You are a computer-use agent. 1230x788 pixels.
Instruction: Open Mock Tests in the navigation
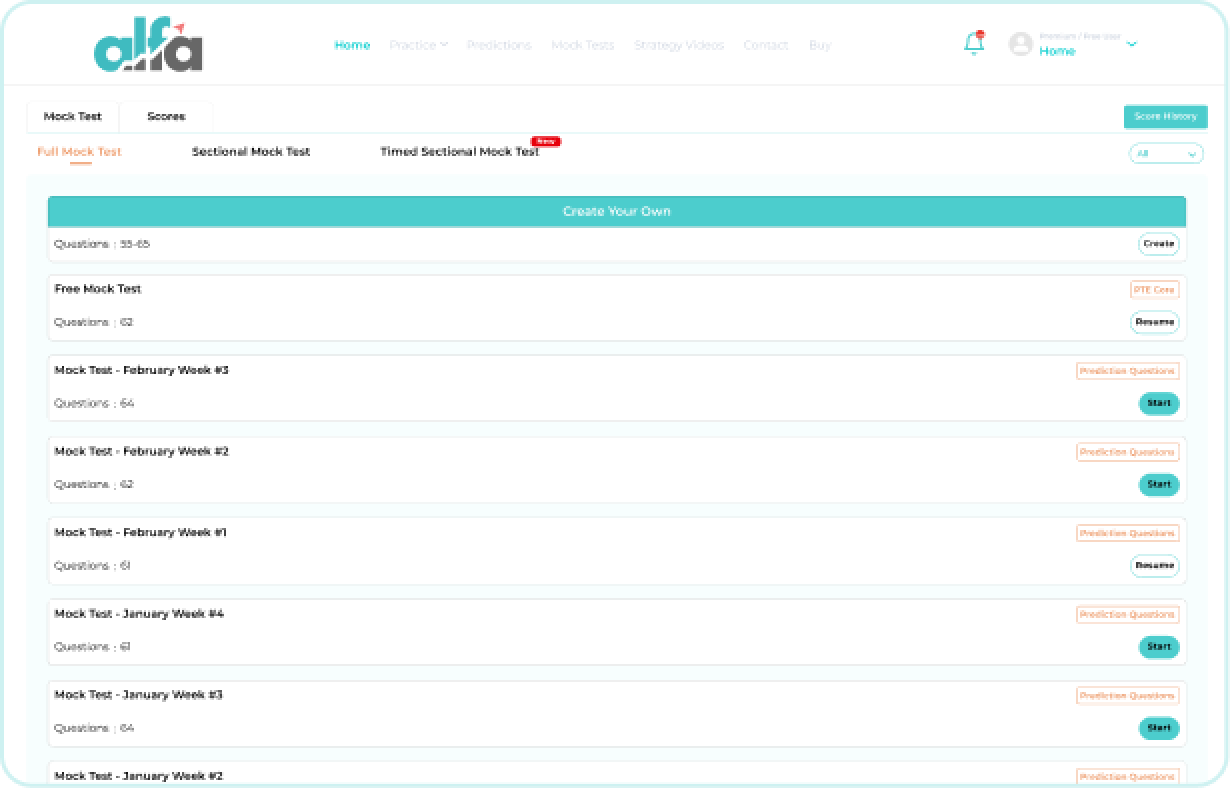pyautogui.click(x=582, y=45)
